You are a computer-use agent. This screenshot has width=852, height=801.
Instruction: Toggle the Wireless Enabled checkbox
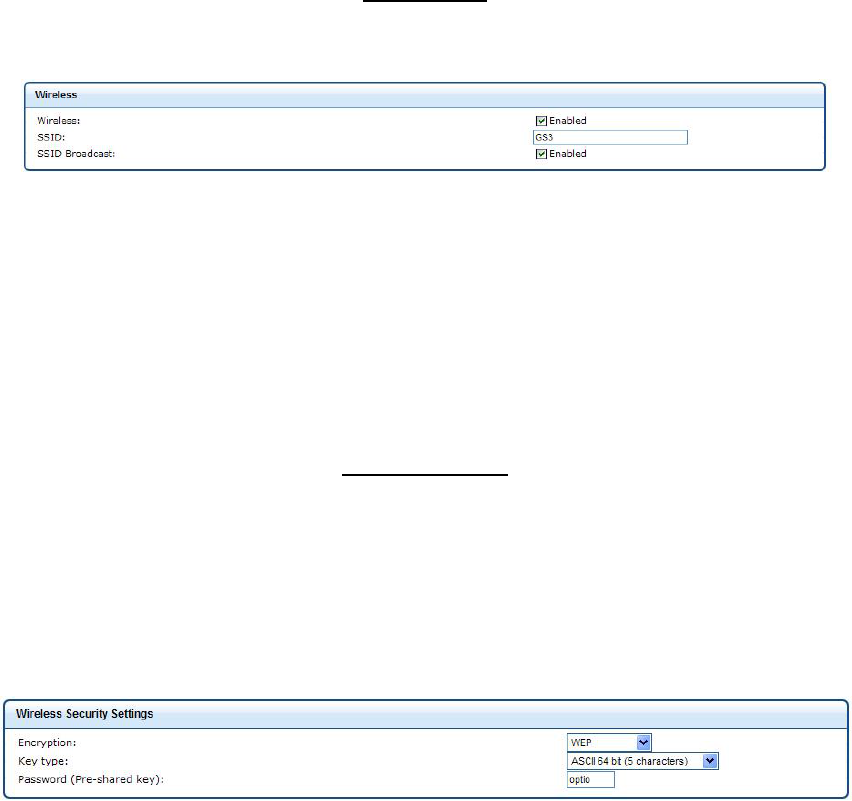541,121
